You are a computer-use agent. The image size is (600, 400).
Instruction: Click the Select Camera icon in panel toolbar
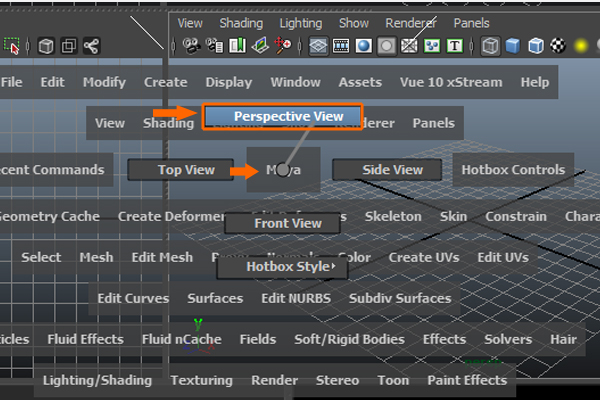(191, 46)
